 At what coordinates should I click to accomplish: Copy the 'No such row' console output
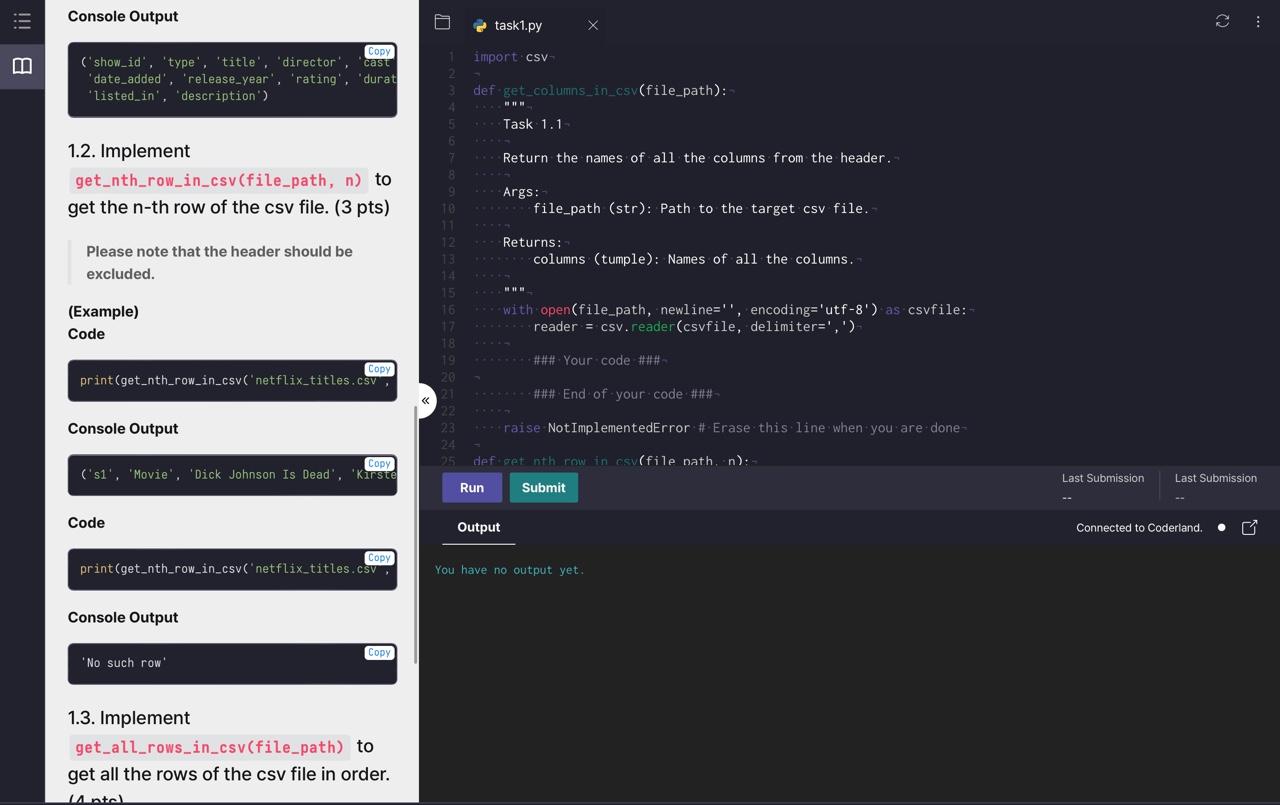click(x=379, y=652)
